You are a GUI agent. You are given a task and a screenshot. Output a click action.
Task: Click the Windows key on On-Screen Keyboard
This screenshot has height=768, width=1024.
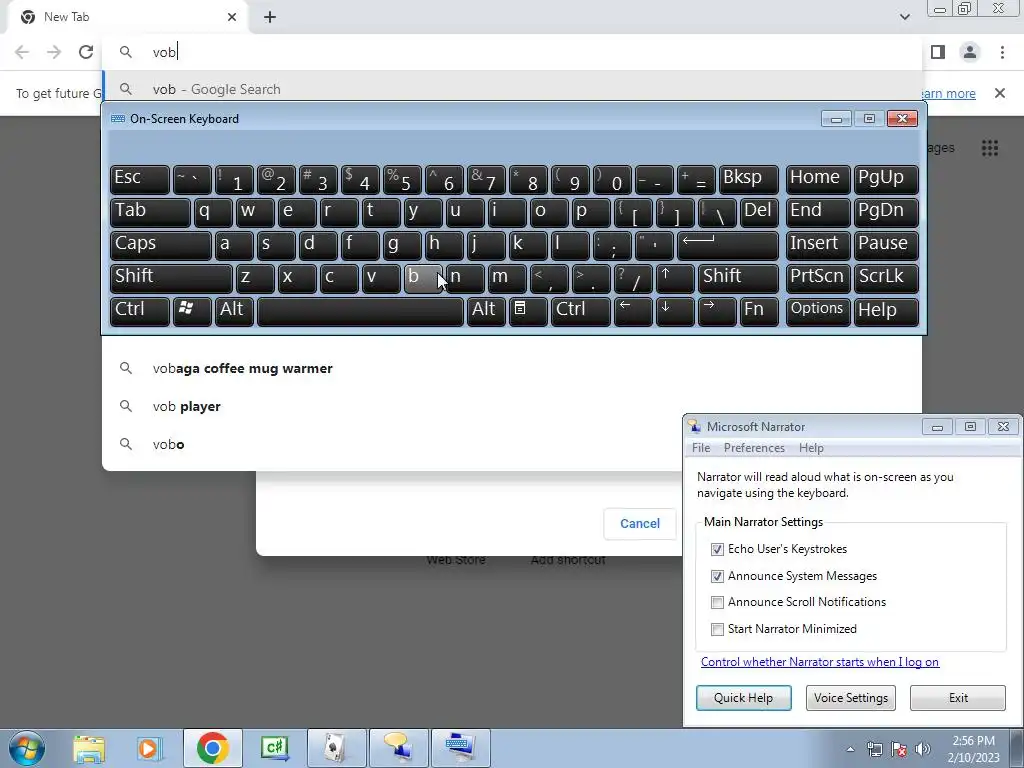click(x=191, y=310)
